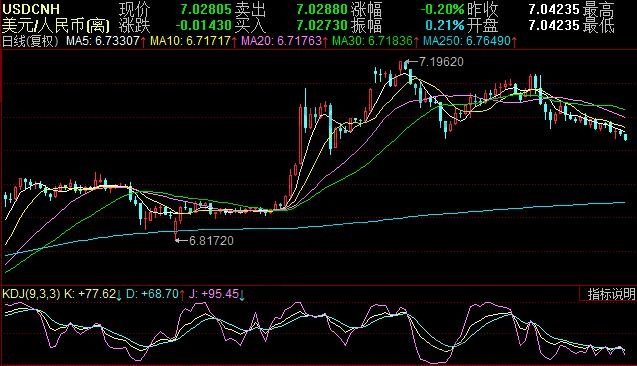This screenshot has height=366, width=637.
Task: Click the 美元/人民币(离) name label
Action: [56, 26]
